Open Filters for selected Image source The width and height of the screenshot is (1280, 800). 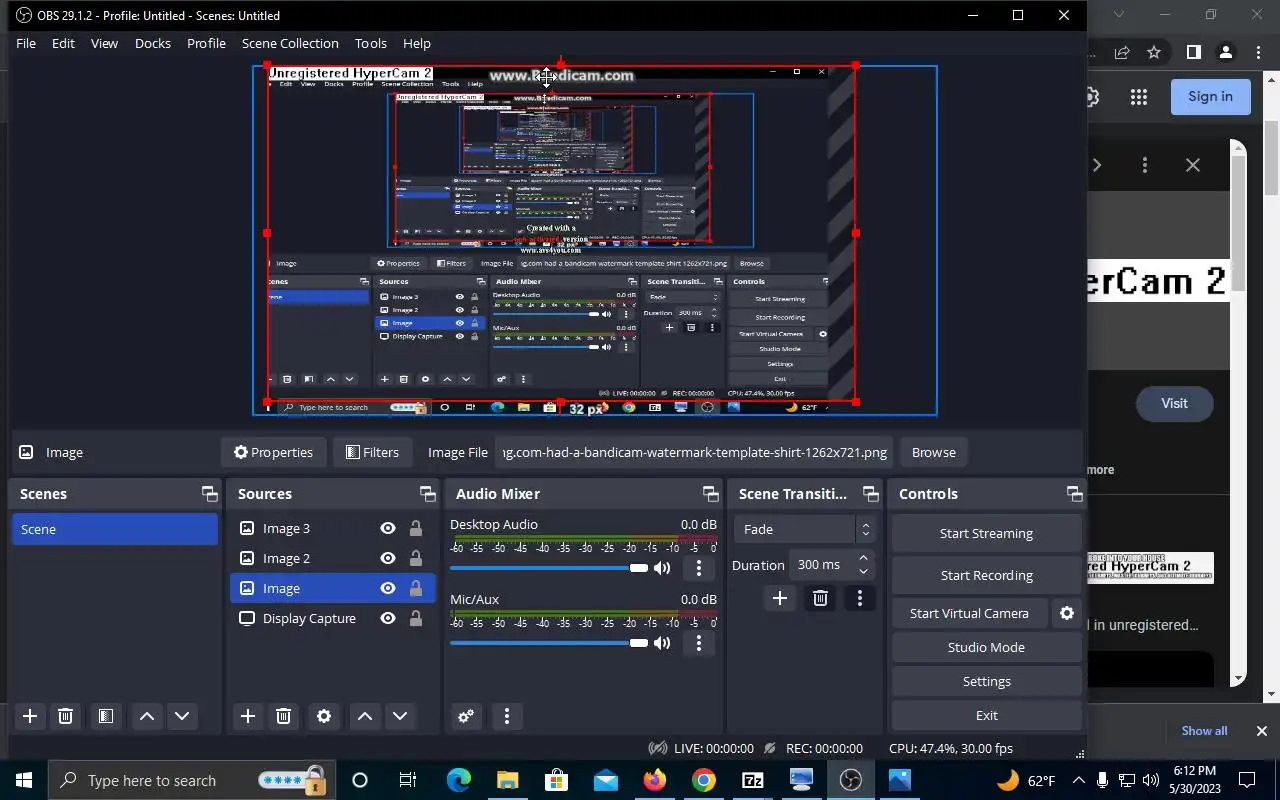tap(372, 452)
